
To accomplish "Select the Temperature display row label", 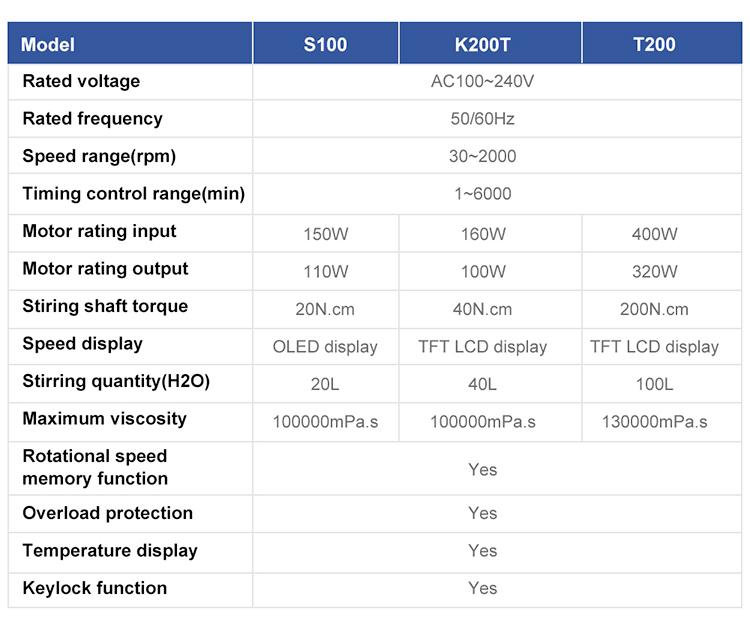I will pos(110,551).
